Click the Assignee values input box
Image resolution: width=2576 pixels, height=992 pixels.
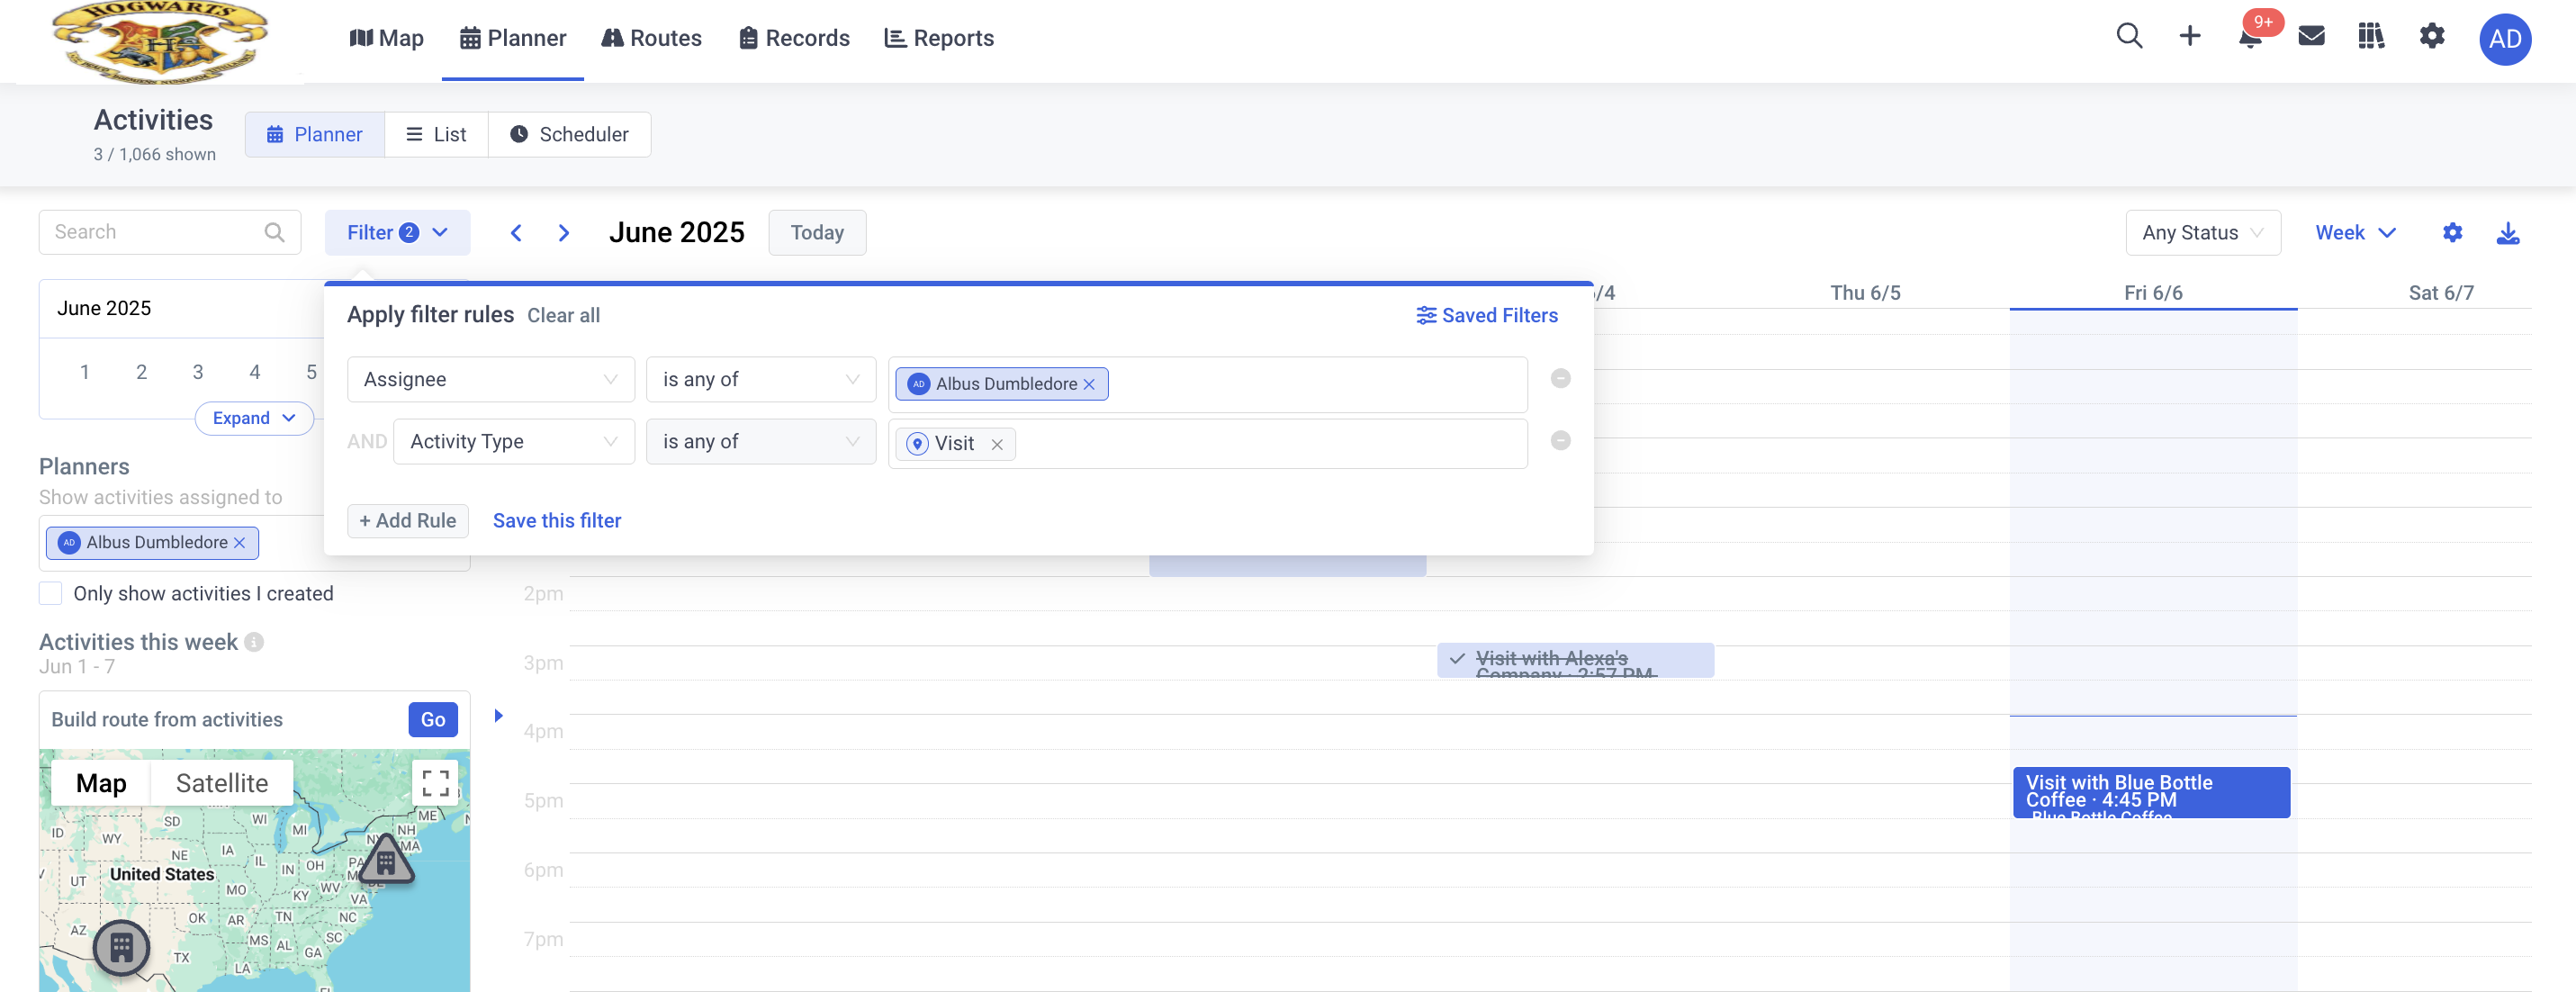coord(1208,384)
